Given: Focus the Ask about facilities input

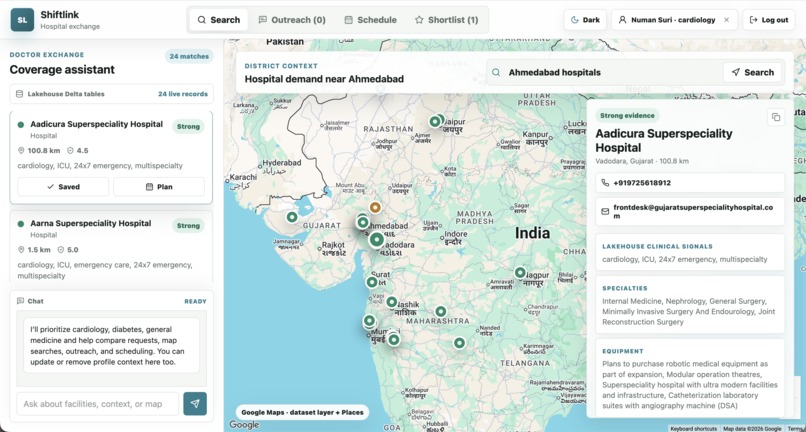Looking at the screenshot, I should tap(98, 404).
